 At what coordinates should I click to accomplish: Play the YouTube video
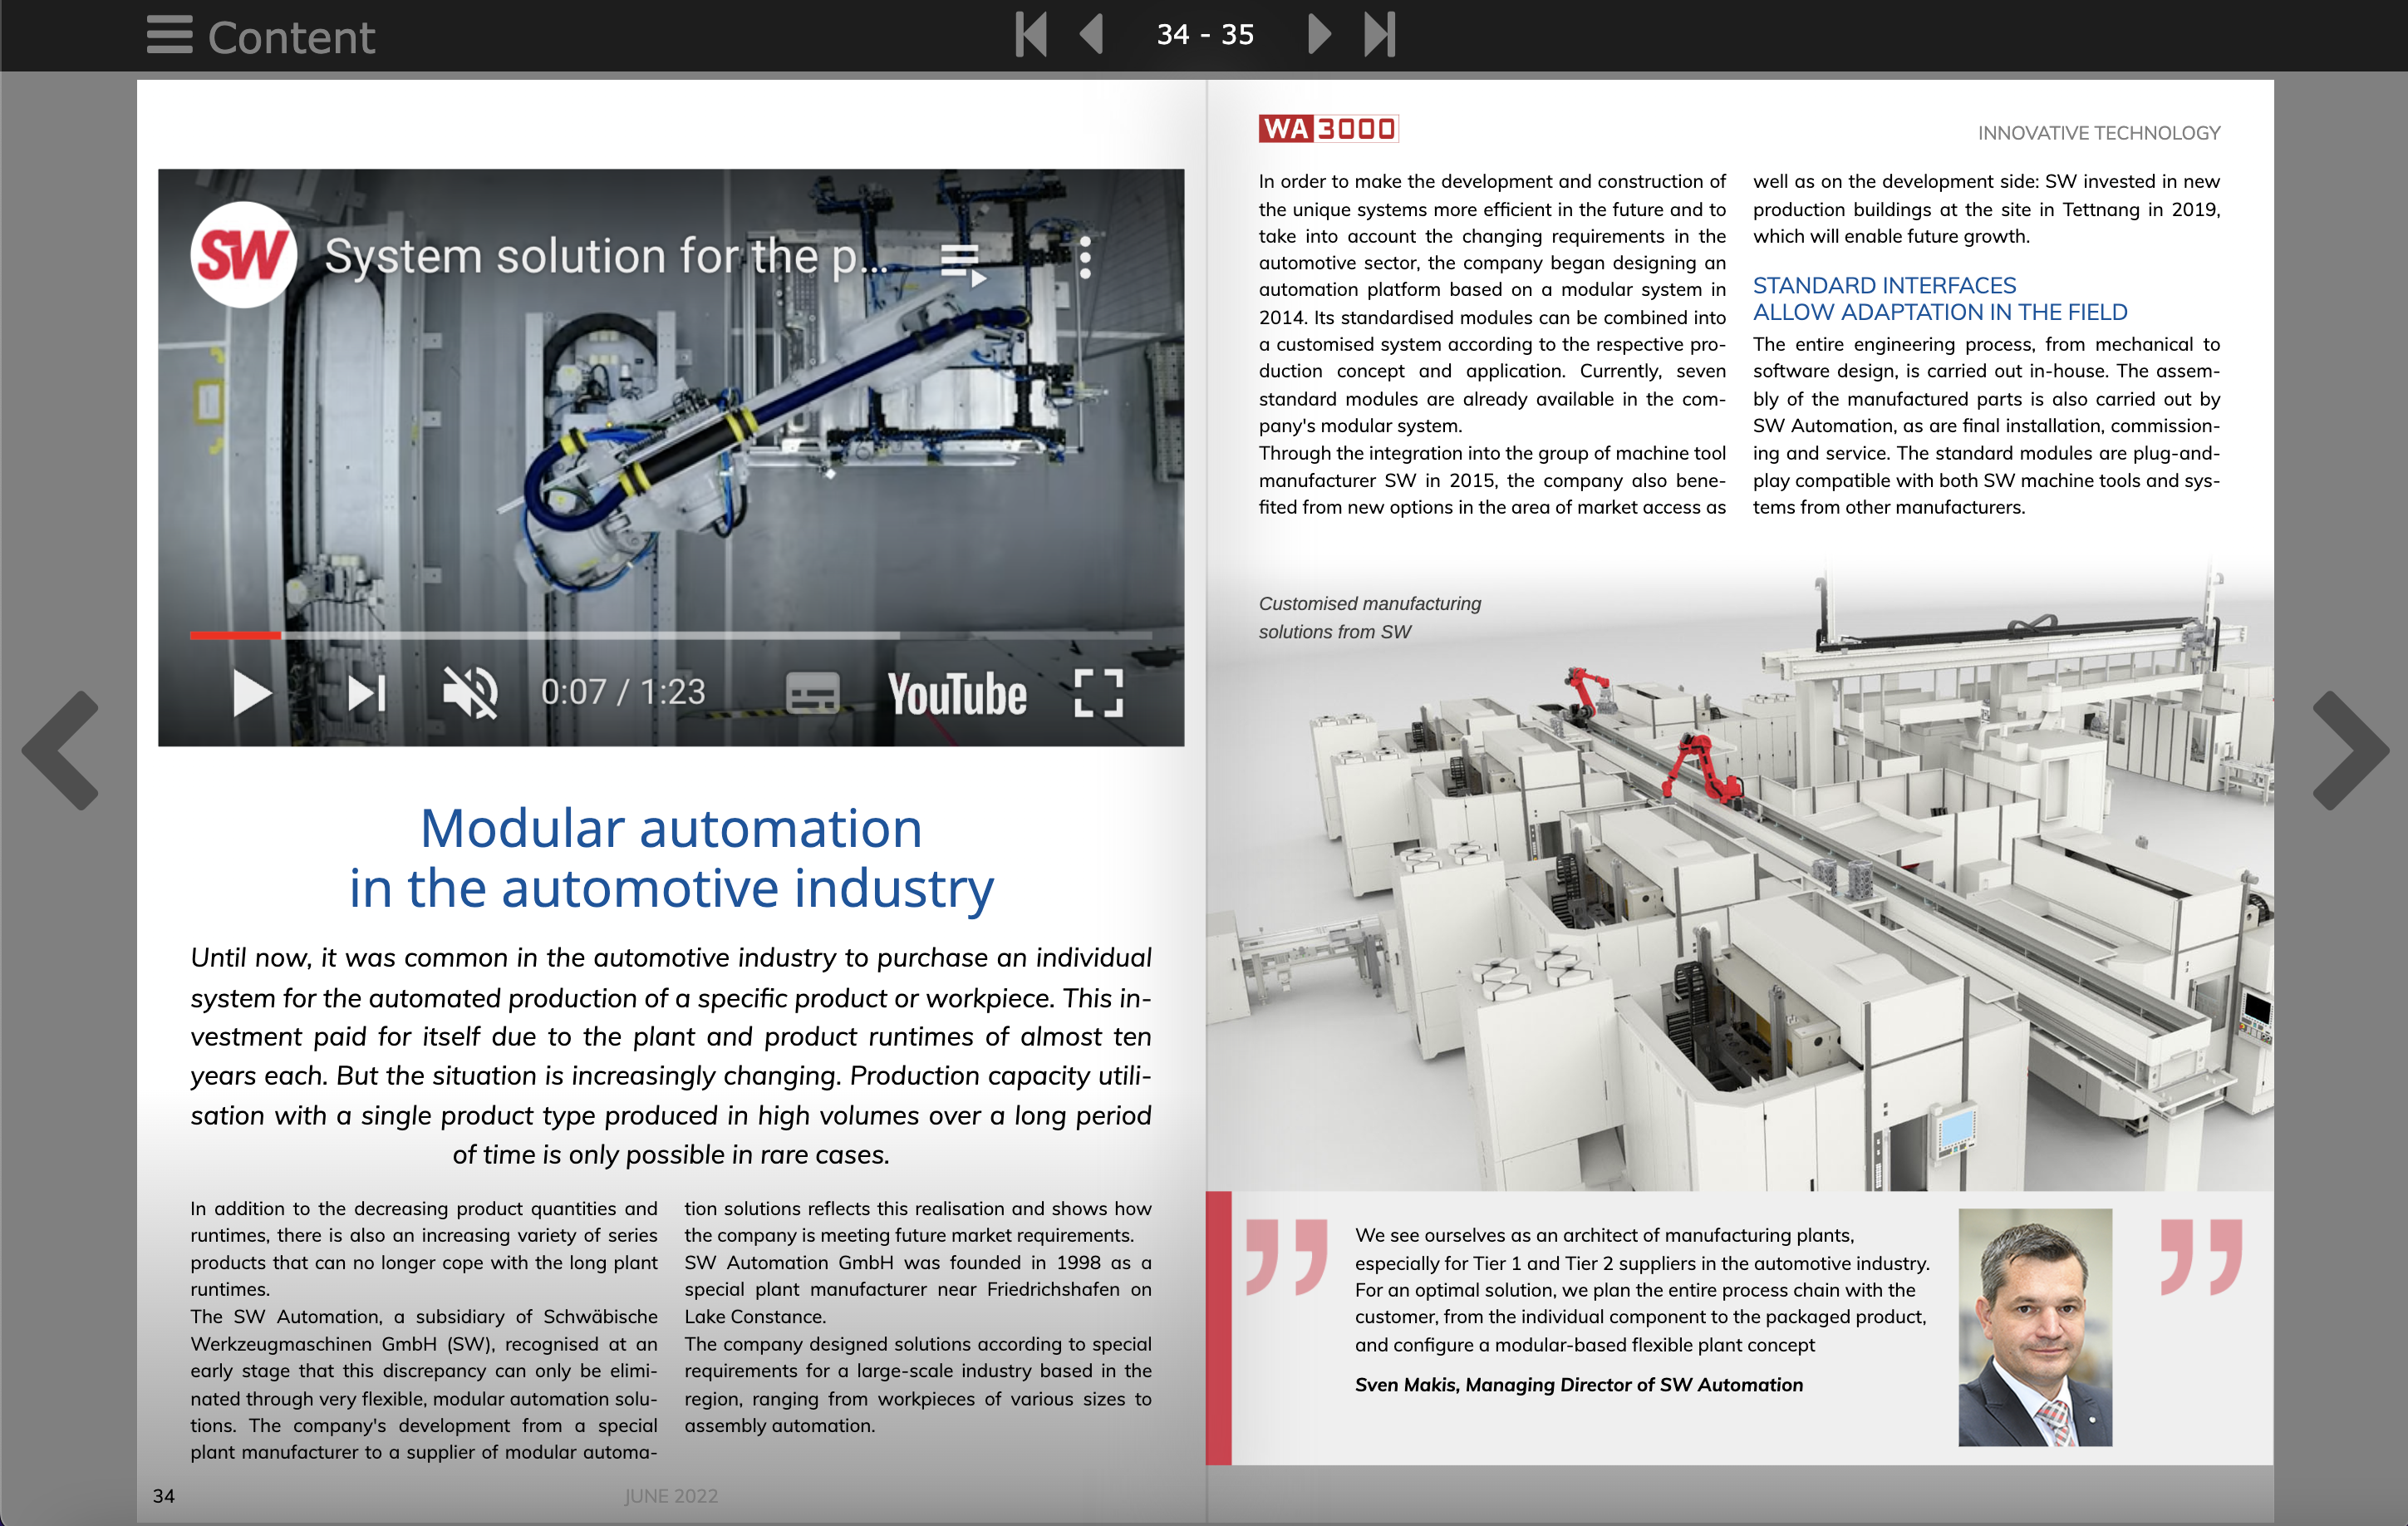(x=251, y=692)
